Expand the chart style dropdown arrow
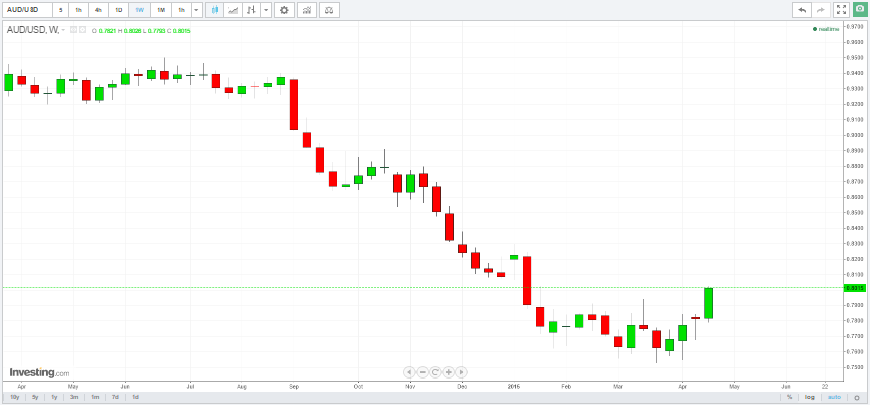This screenshot has width=870, height=405. (x=264, y=10)
